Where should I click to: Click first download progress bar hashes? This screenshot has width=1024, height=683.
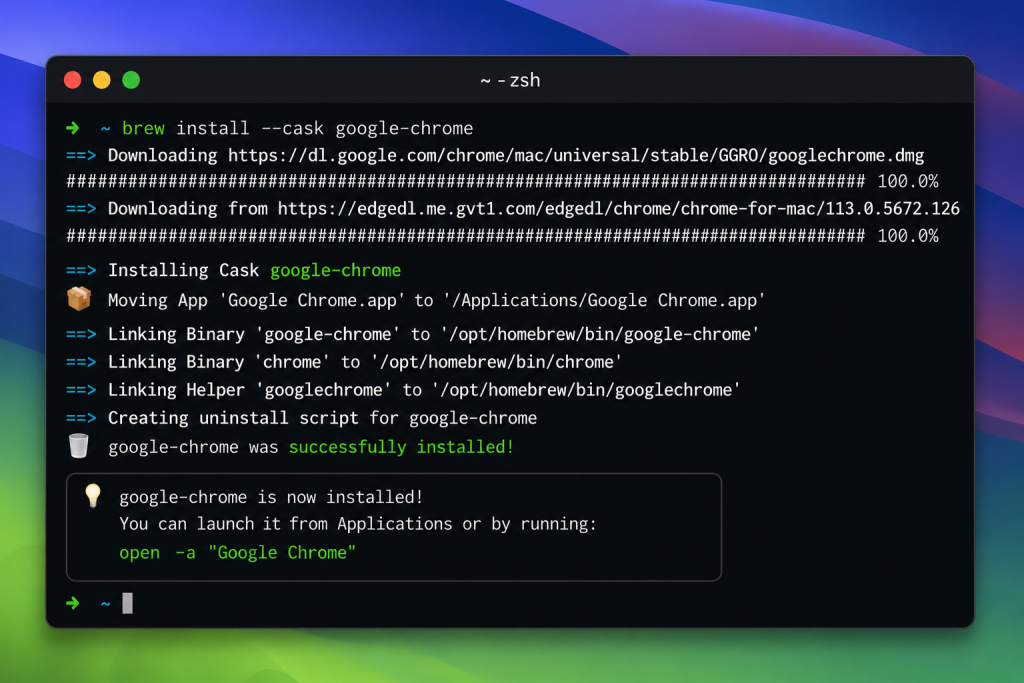[x=466, y=182]
